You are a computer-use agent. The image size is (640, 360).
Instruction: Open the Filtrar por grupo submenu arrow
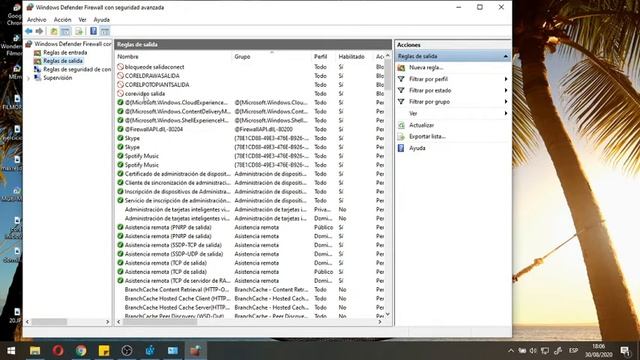(x=506, y=102)
